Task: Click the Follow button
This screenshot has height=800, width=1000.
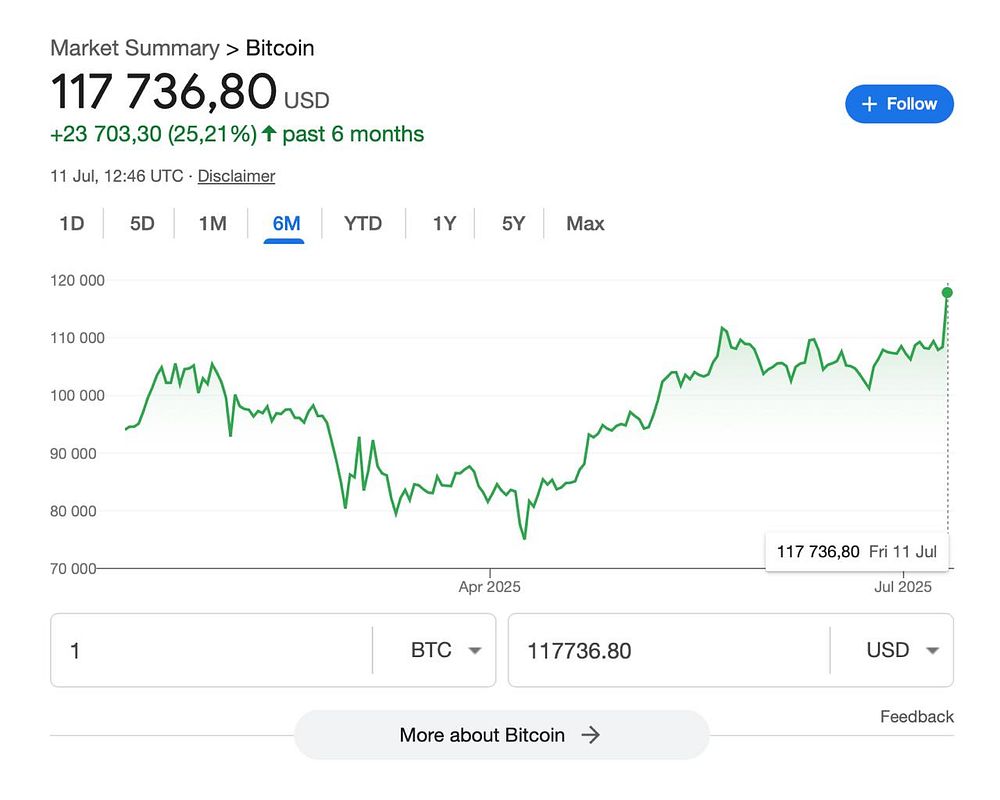Action: point(899,104)
